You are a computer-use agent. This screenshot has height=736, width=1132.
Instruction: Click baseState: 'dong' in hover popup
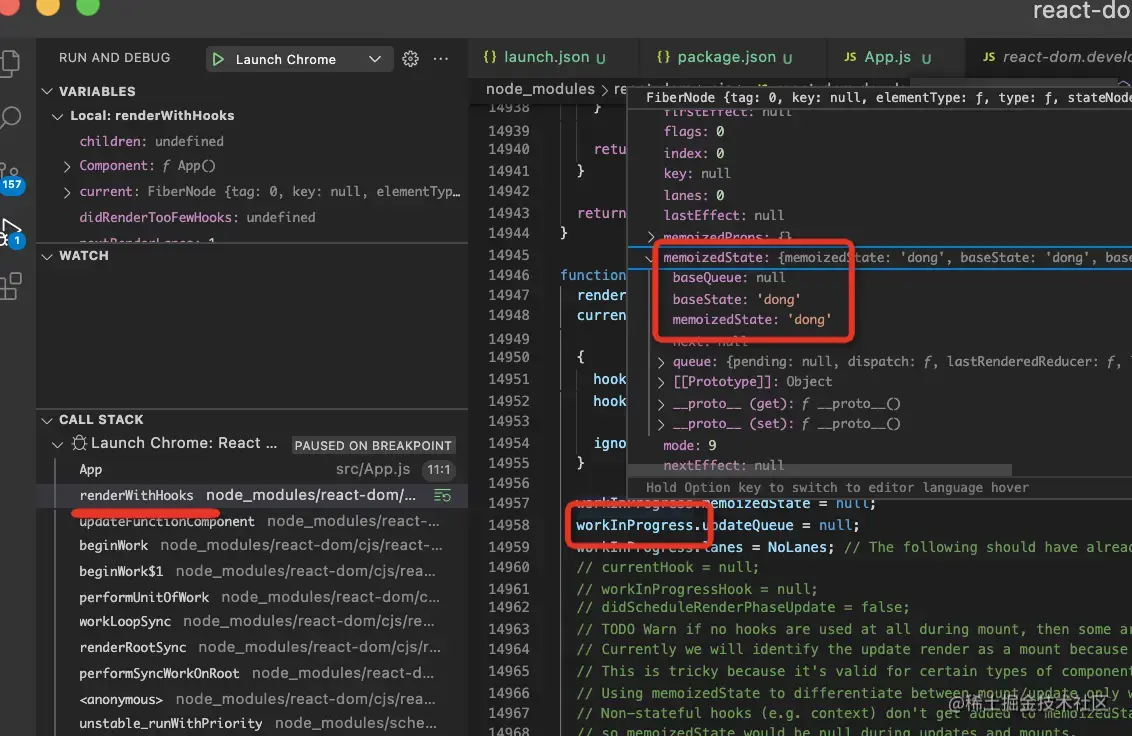click(x=736, y=299)
